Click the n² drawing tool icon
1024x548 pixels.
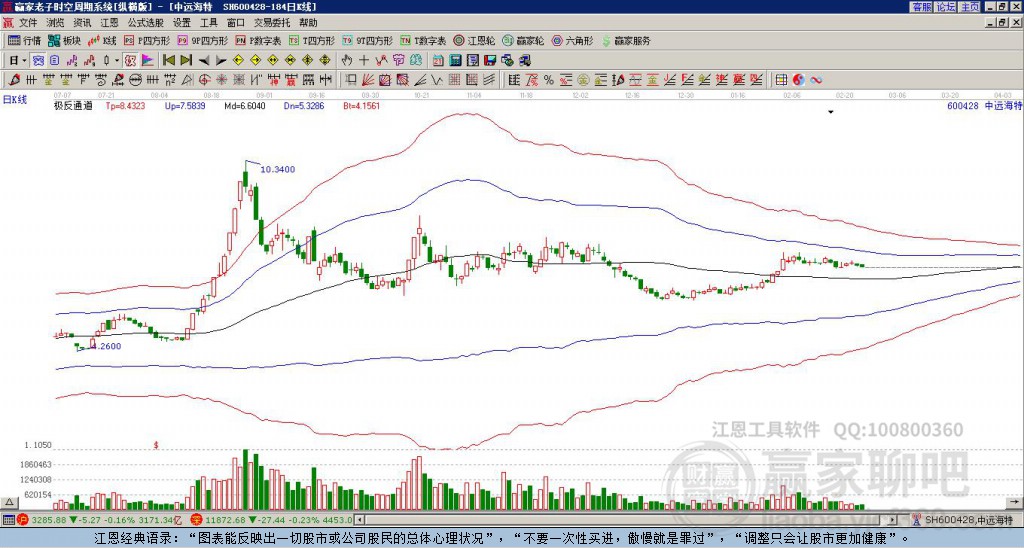tap(170, 80)
